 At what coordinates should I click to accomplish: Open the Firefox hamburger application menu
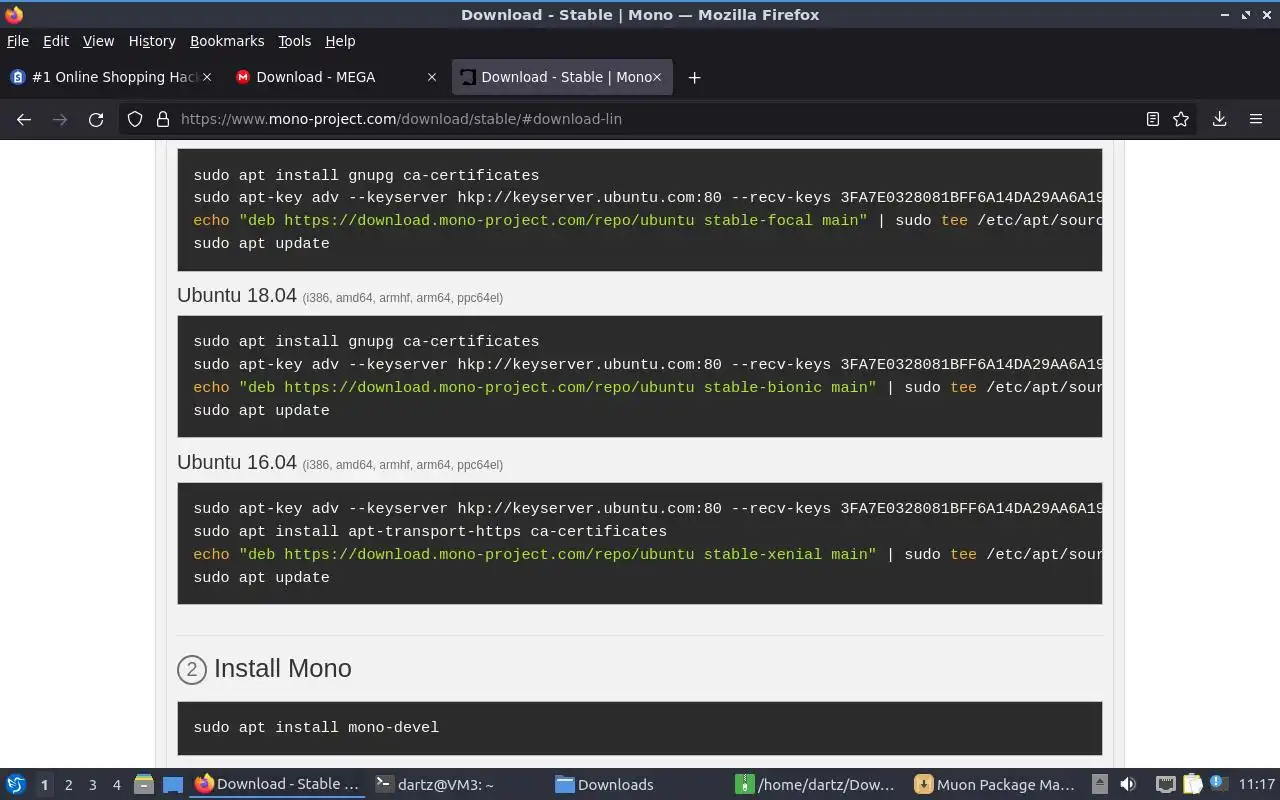pyautogui.click(x=1256, y=119)
